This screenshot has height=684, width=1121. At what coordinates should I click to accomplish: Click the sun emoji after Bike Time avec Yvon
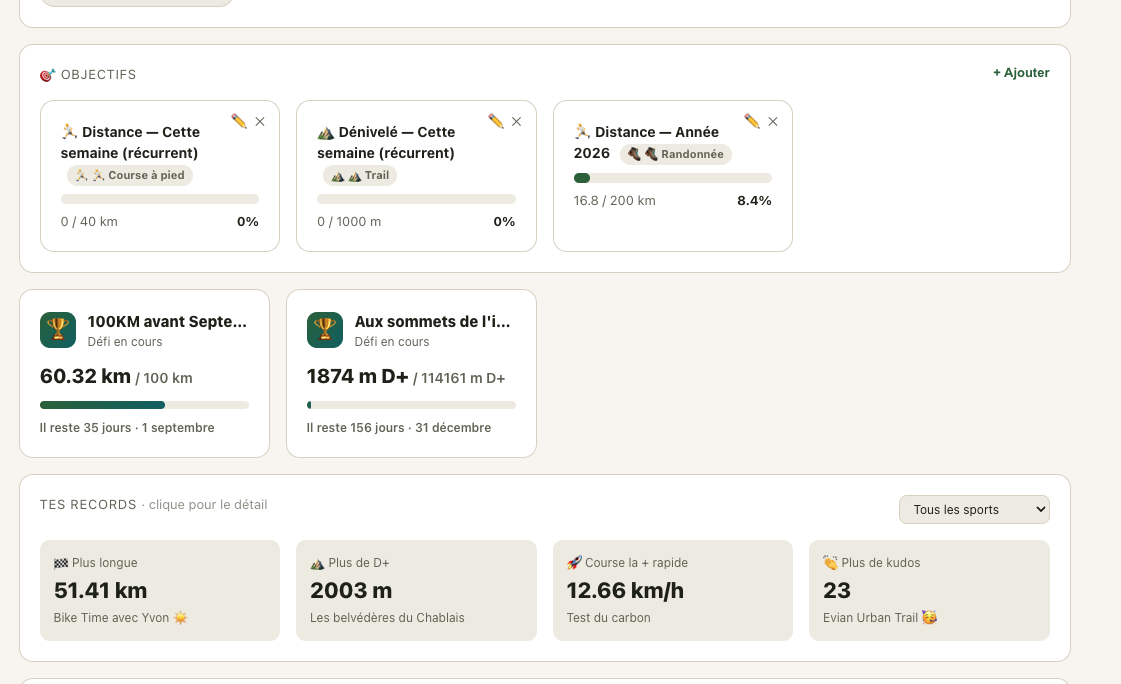(180, 618)
